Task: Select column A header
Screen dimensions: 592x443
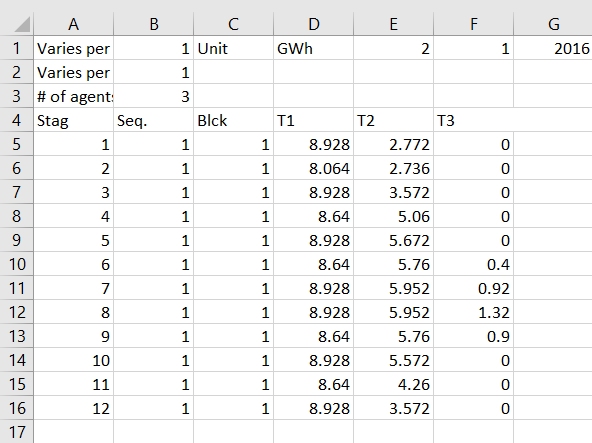Action: (74, 24)
